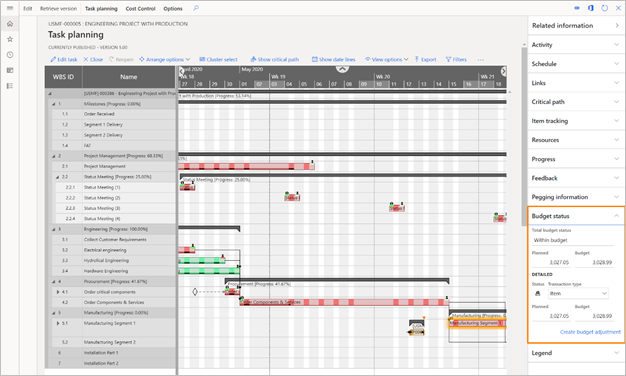
Task: Expand the Activity section
Action: [575, 45]
